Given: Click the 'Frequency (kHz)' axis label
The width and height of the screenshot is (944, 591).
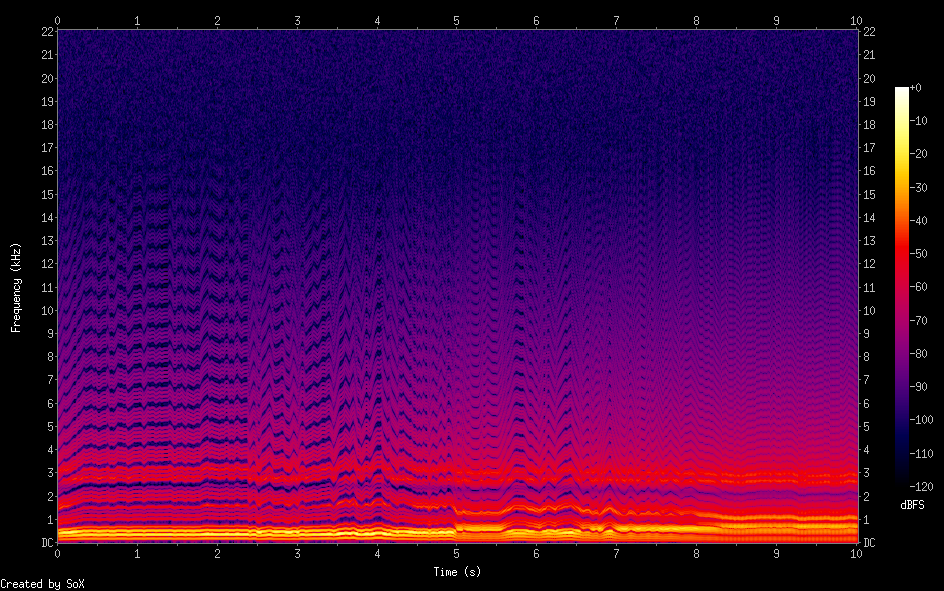Looking at the screenshot, I should (16, 286).
